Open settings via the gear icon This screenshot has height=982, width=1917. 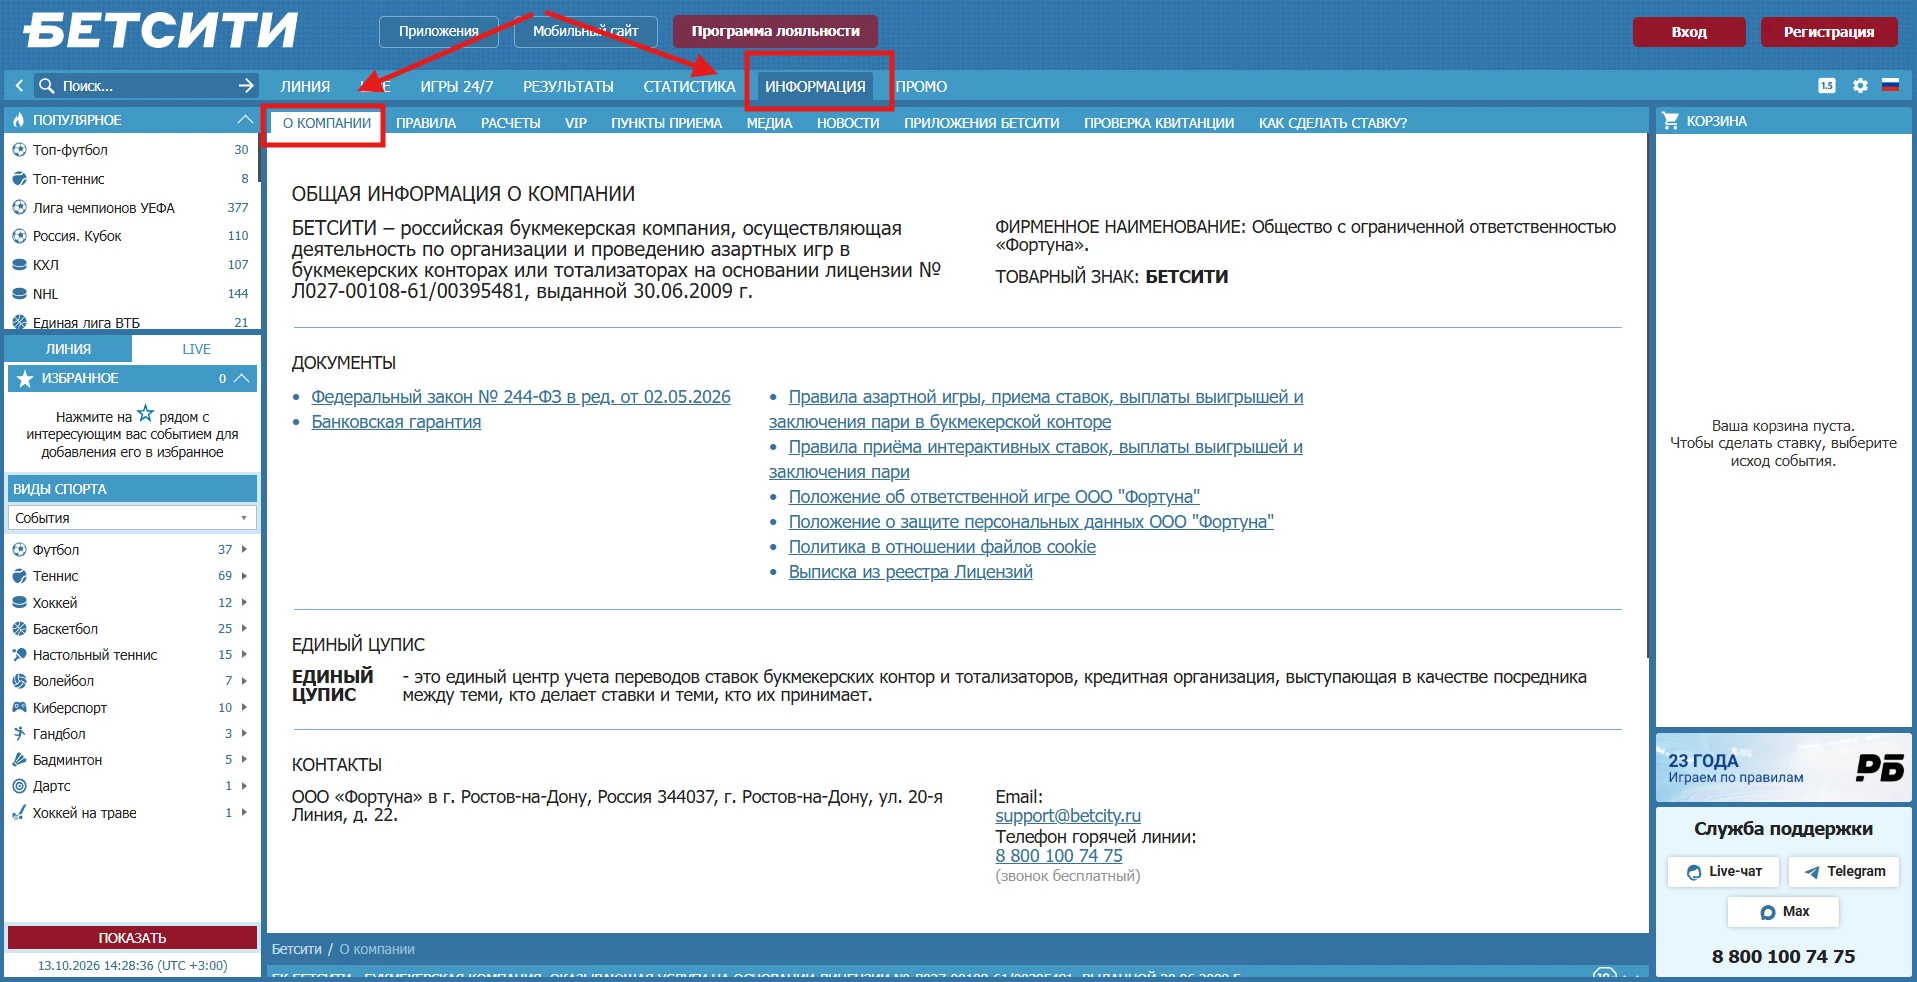pyautogui.click(x=1860, y=86)
